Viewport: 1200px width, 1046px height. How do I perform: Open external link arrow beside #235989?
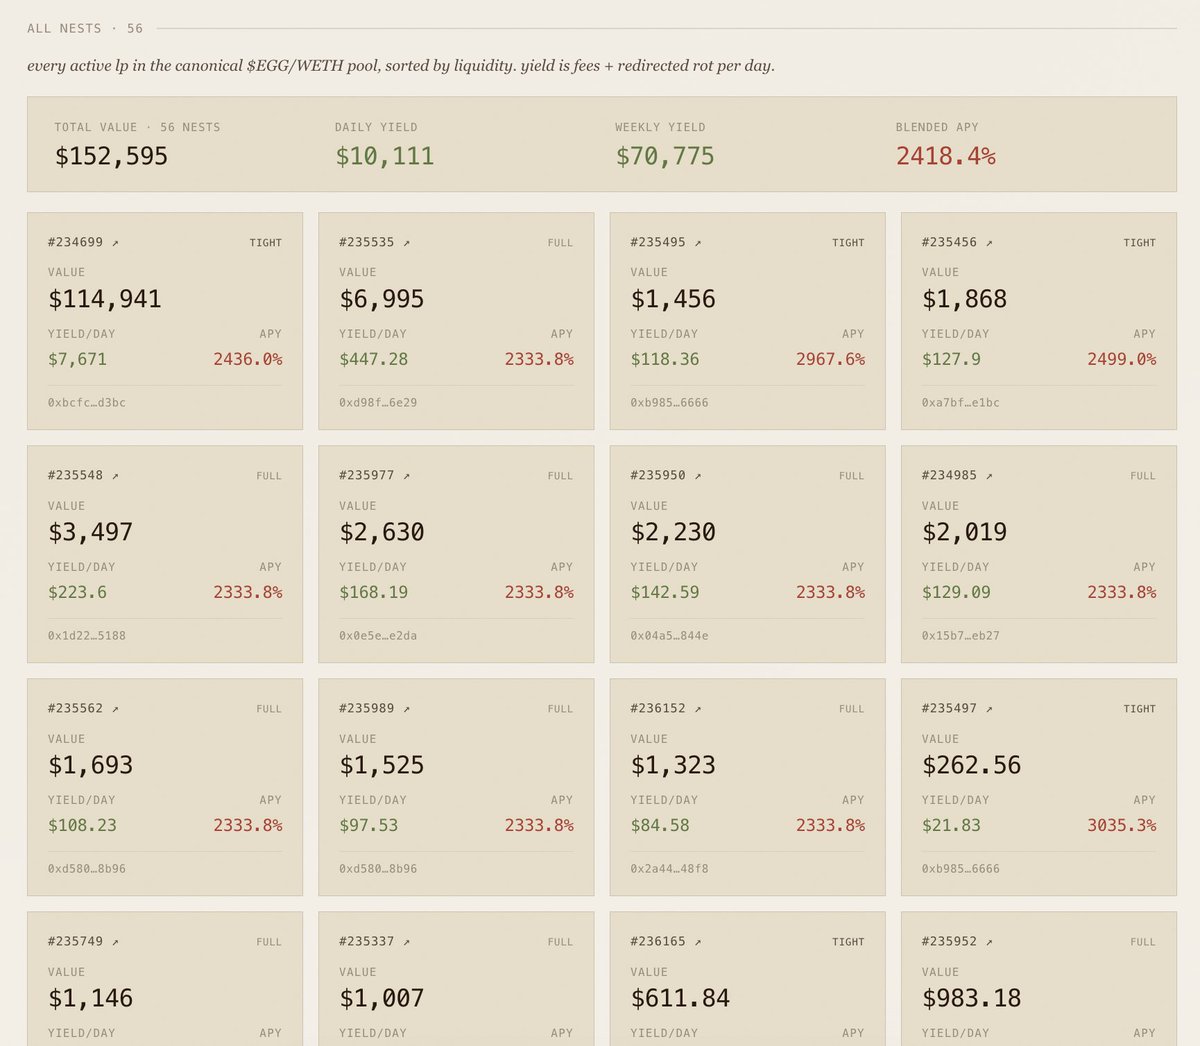[x=406, y=709]
